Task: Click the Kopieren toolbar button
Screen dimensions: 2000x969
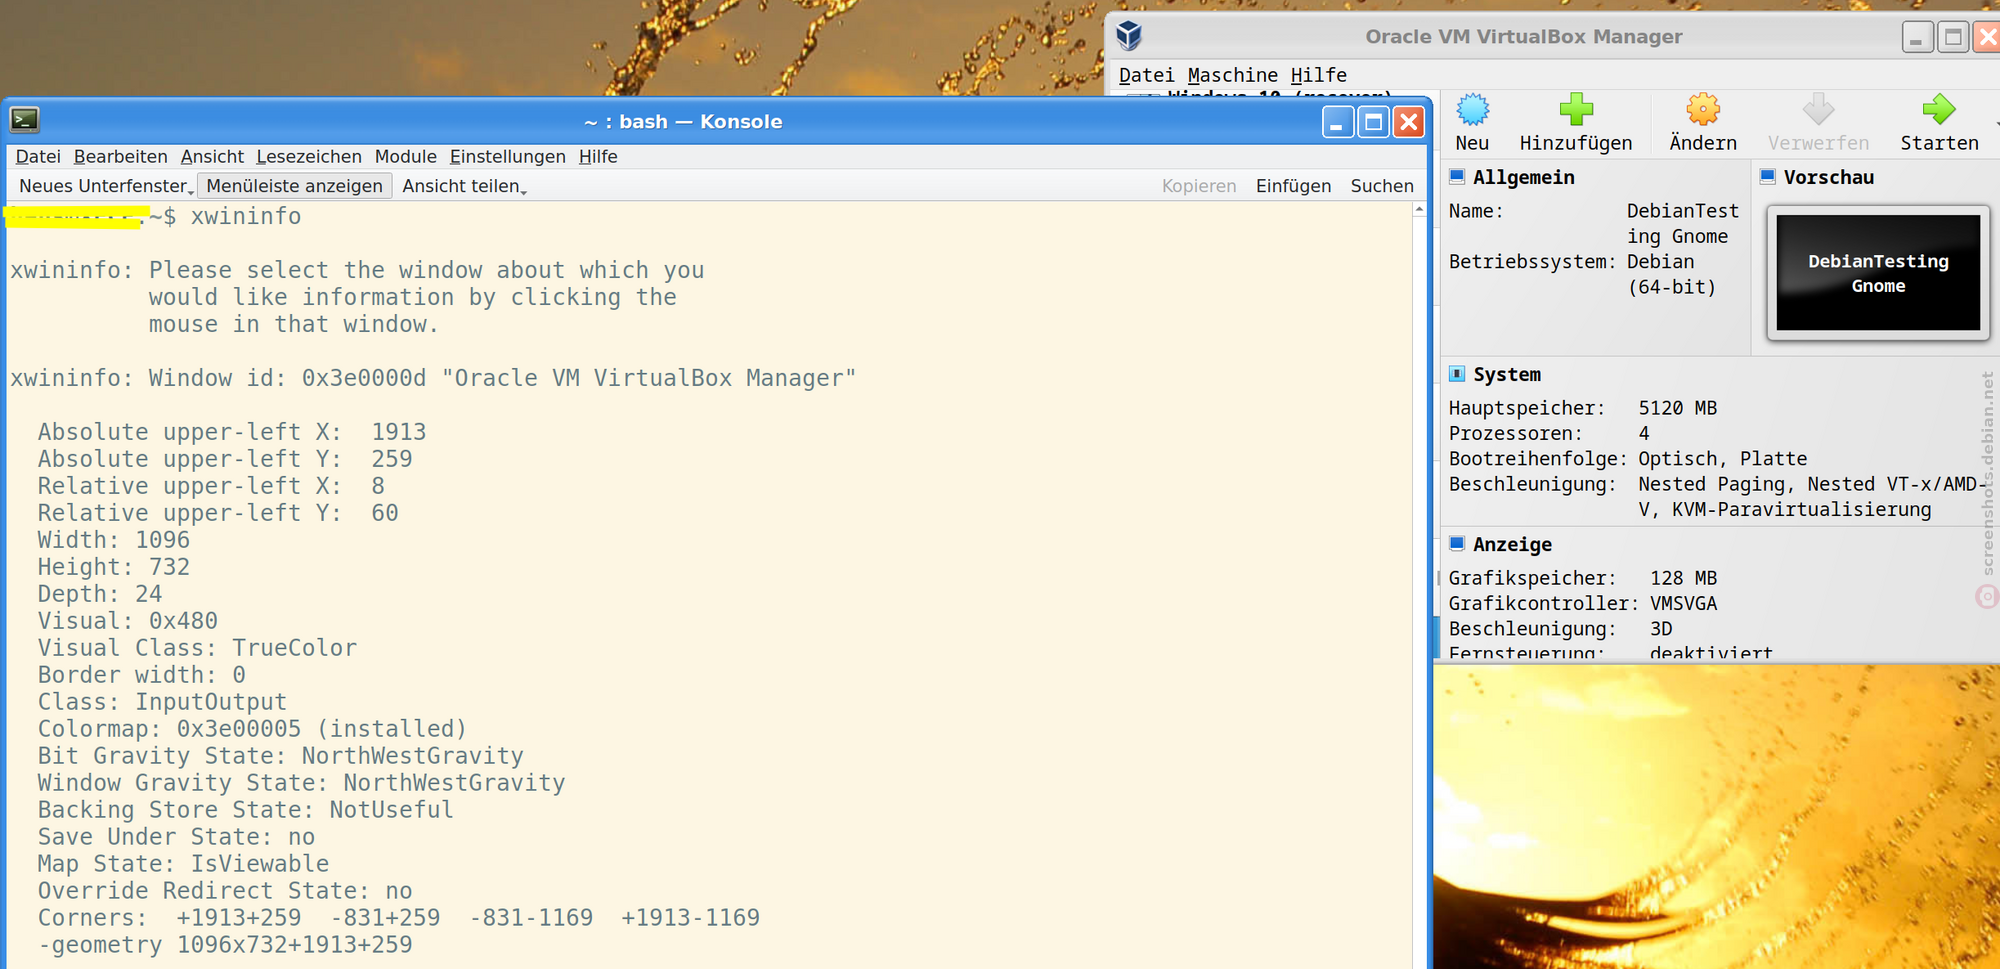Action: (x=1199, y=186)
